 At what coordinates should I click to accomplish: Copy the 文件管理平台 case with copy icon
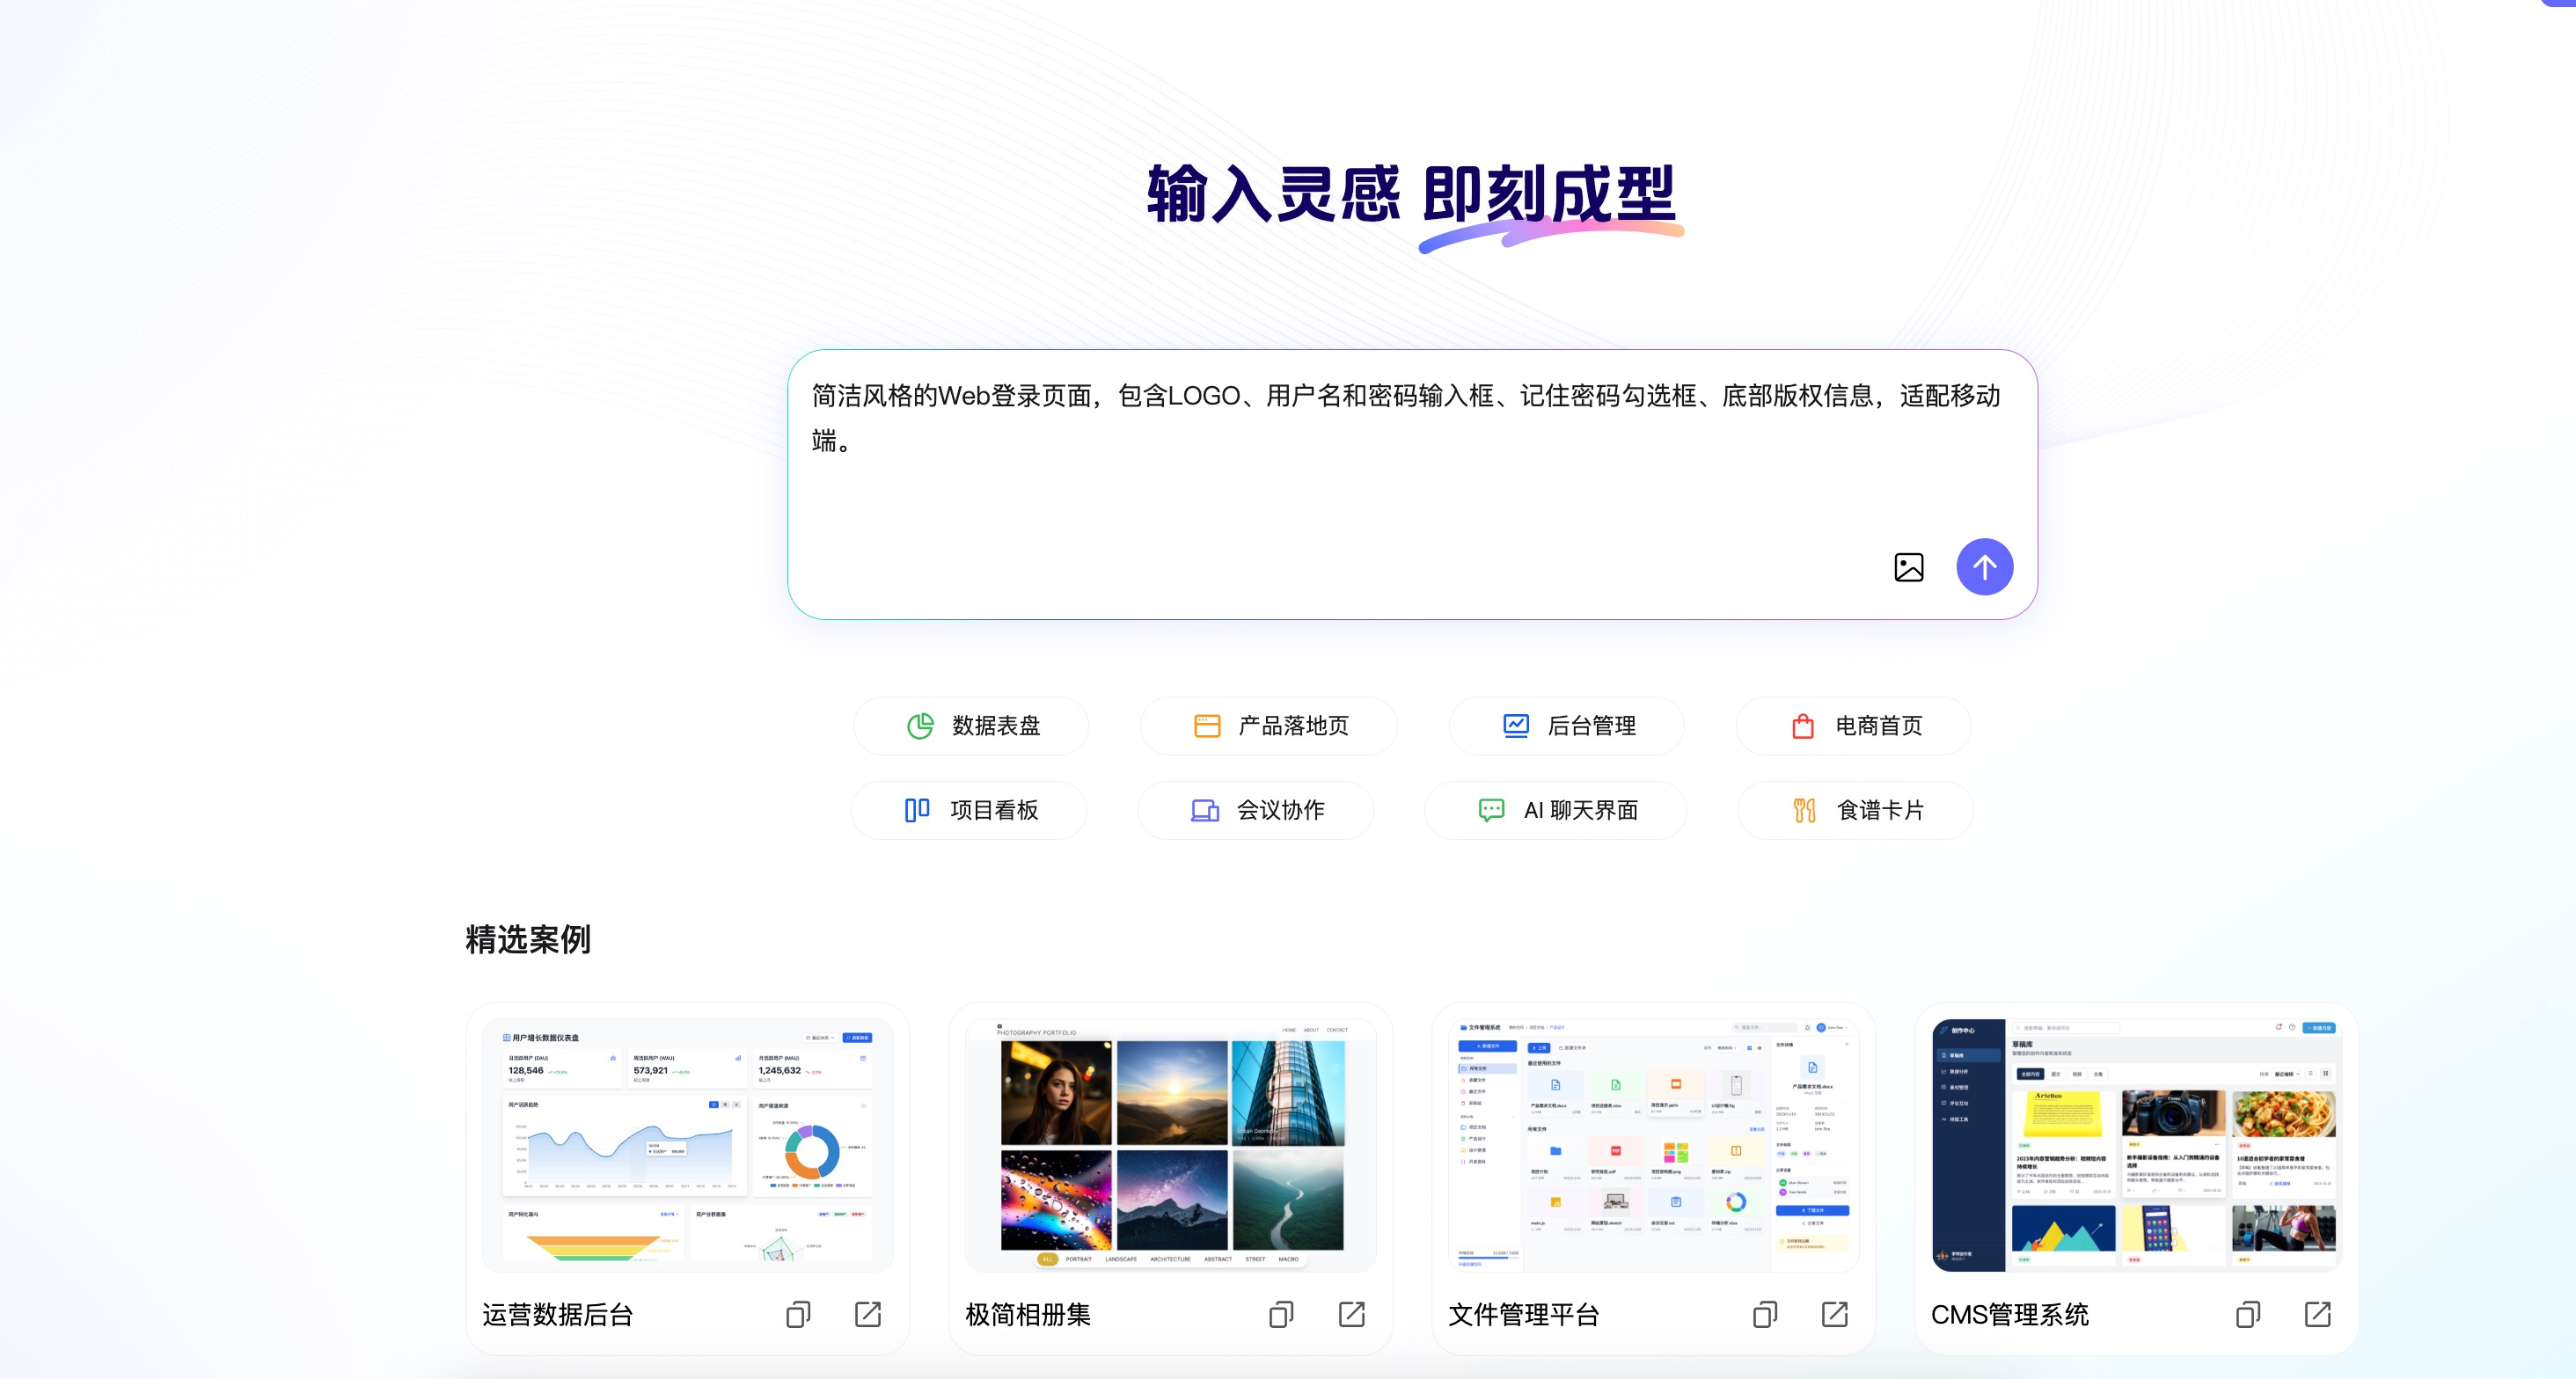click(x=1765, y=1314)
